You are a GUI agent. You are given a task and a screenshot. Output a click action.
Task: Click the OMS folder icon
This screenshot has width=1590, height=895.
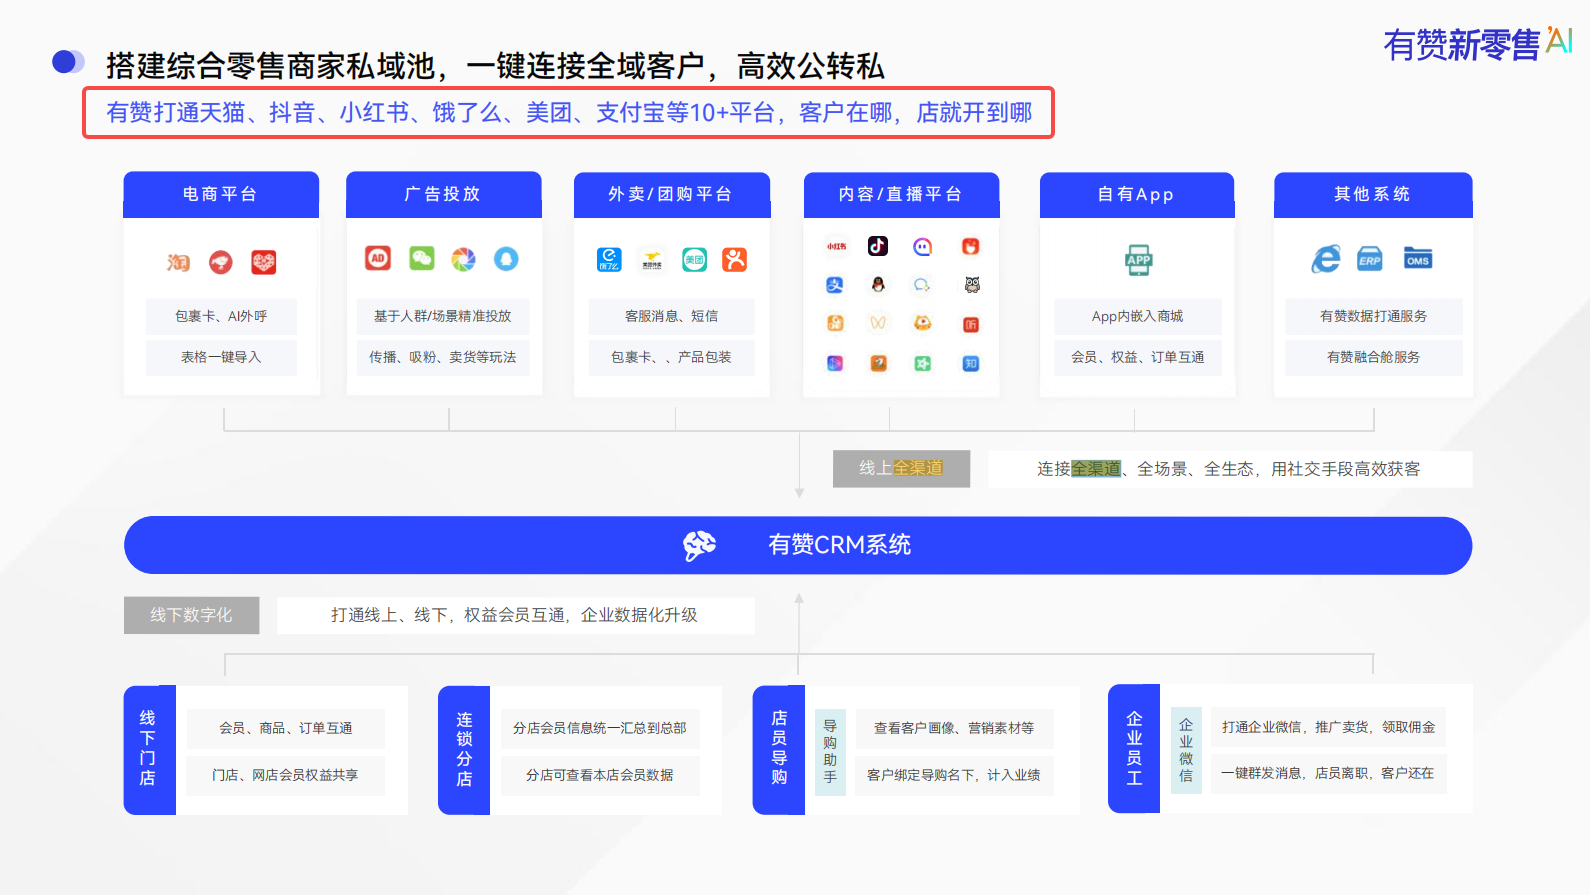(x=1417, y=260)
